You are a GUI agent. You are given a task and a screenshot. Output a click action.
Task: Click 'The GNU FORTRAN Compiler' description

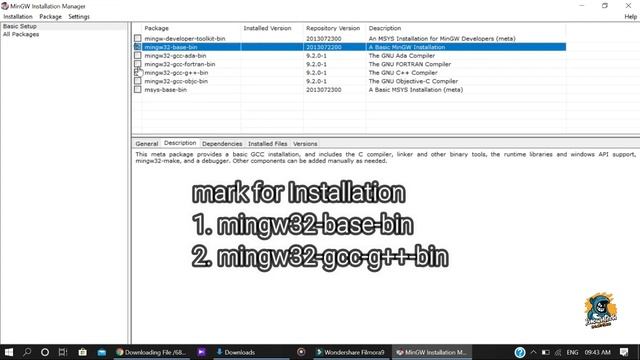pos(410,64)
